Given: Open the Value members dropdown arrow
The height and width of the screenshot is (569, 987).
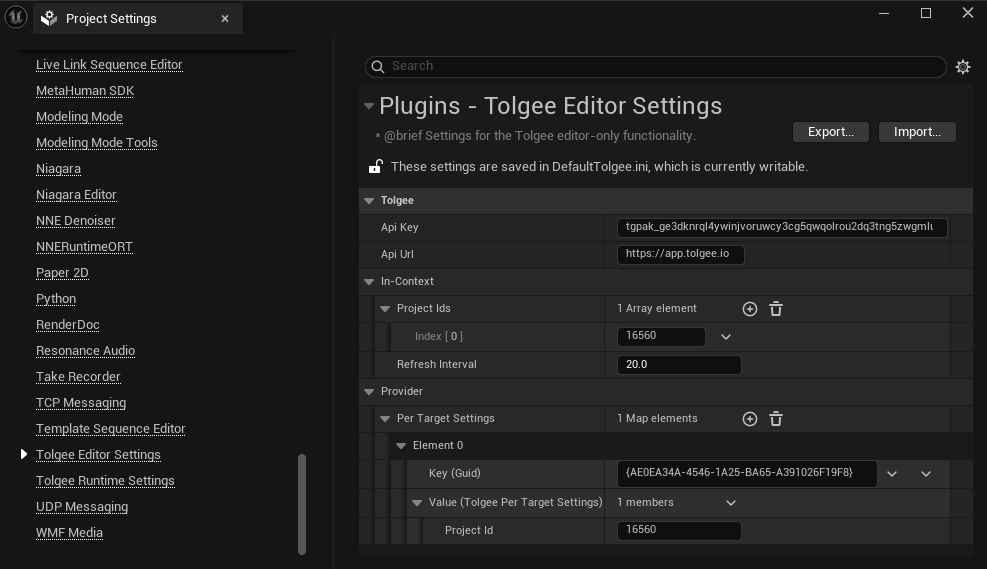Looking at the screenshot, I should click(x=731, y=503).
